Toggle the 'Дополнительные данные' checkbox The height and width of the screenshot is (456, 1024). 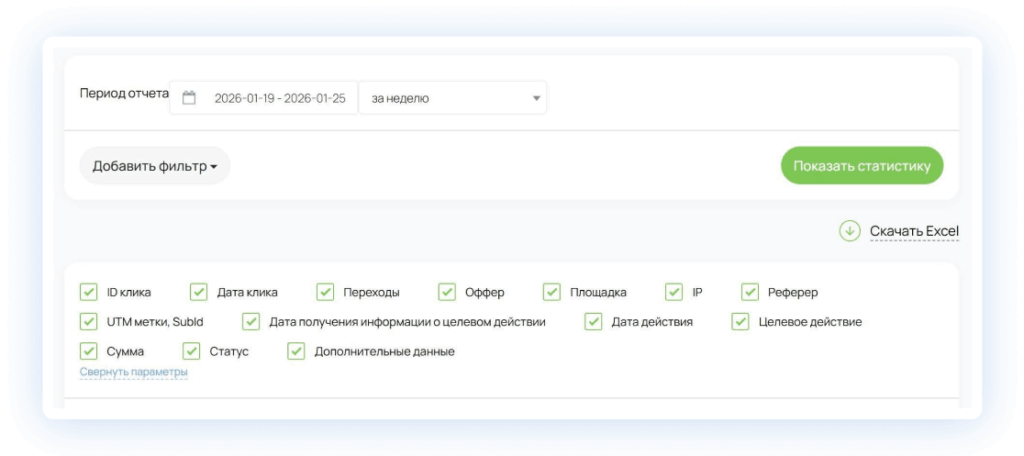(296, 351)
